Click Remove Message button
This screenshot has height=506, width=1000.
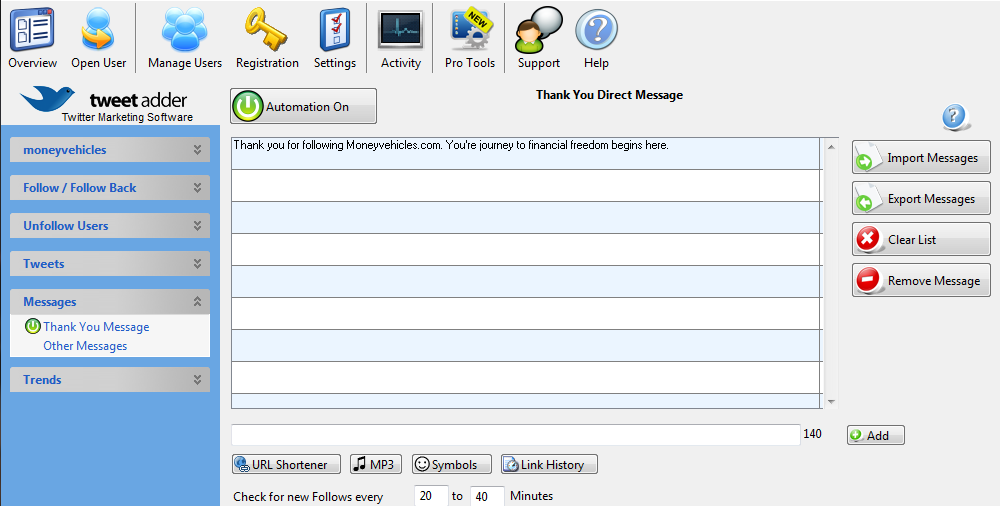coord(921,280)
